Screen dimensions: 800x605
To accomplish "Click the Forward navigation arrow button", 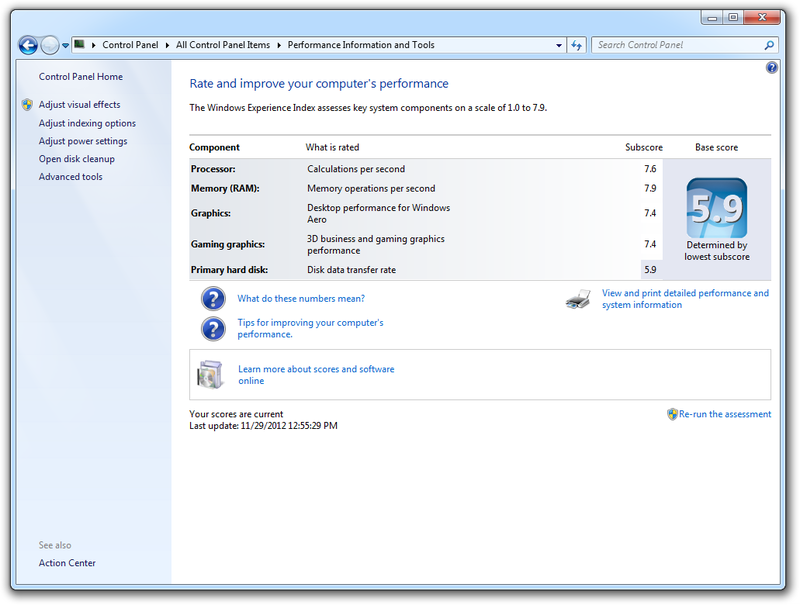I will coord(49,45).
